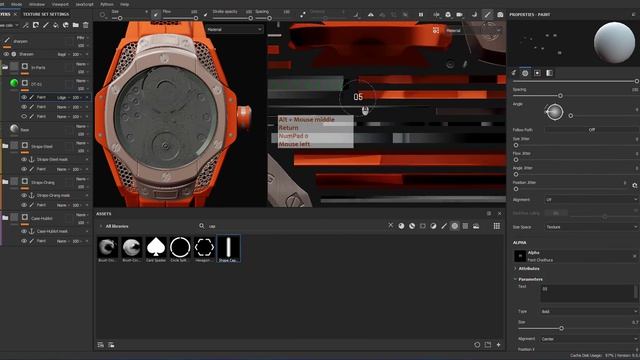Screen dimensions: 640x360
Task: Switch to the Texture Set Settings tab
Action: click(46, 14)
